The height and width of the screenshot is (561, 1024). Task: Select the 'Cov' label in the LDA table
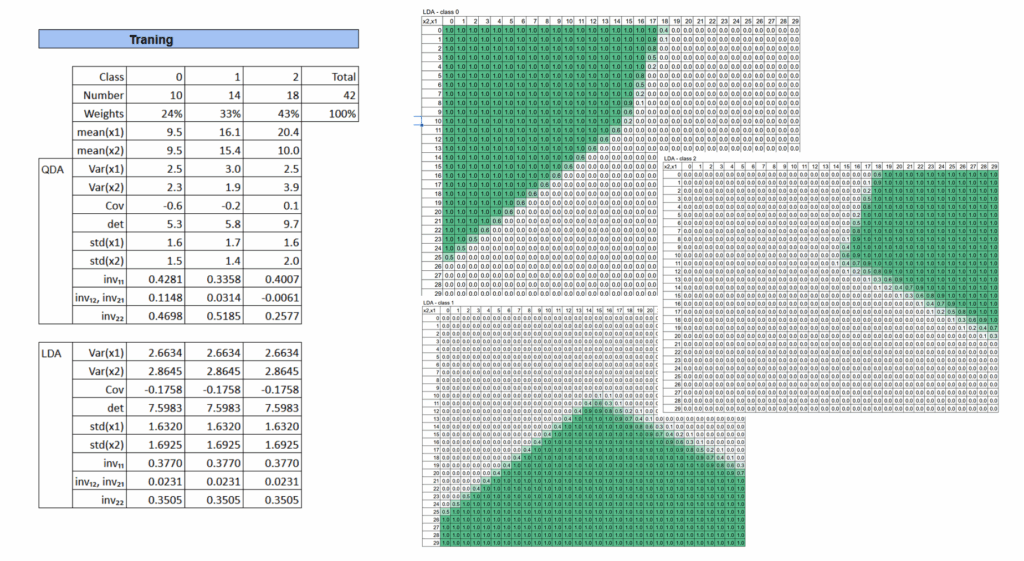click(99, 389)
